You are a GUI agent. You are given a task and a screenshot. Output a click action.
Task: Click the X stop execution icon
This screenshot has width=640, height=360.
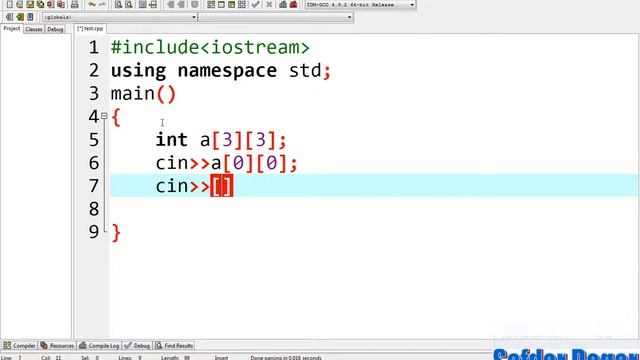pos(269,4)
